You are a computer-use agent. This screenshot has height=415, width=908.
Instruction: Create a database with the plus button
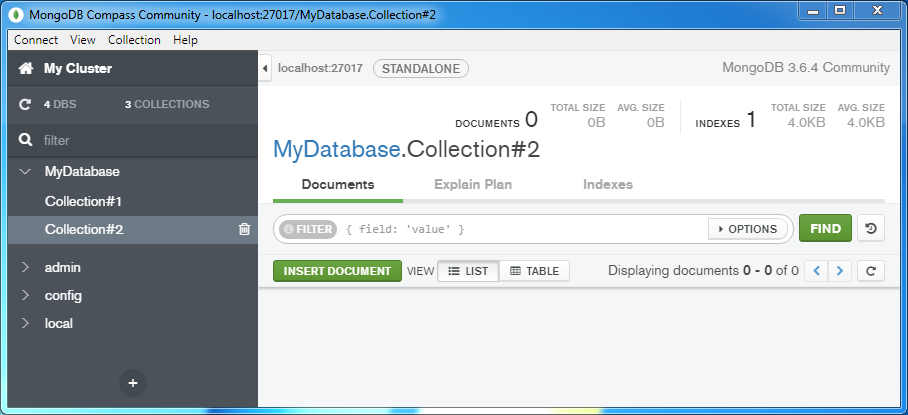click(x=133, y=383)
